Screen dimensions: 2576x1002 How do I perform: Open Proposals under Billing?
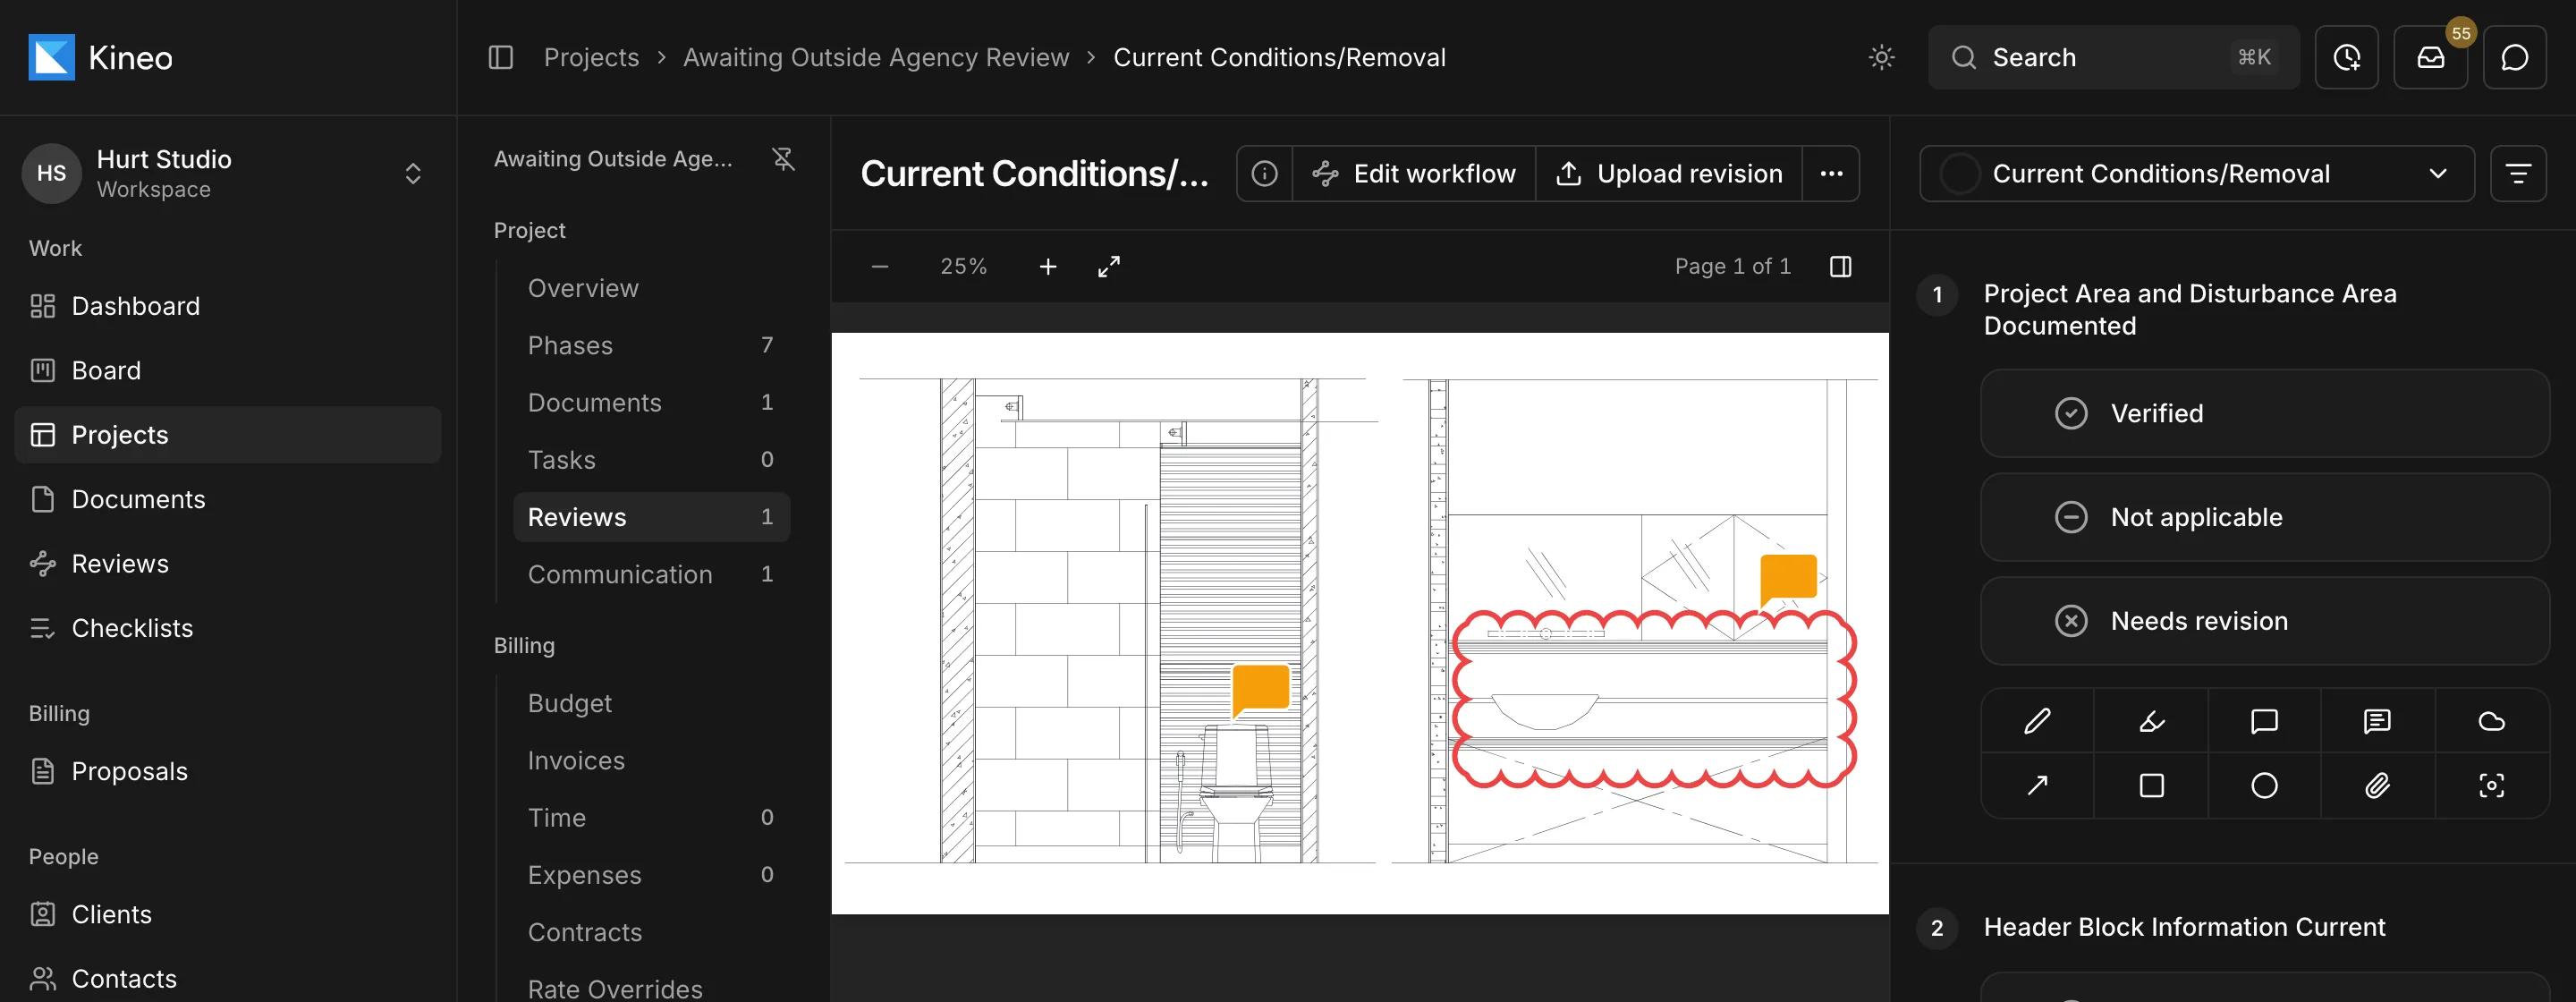tap(228, 771)
